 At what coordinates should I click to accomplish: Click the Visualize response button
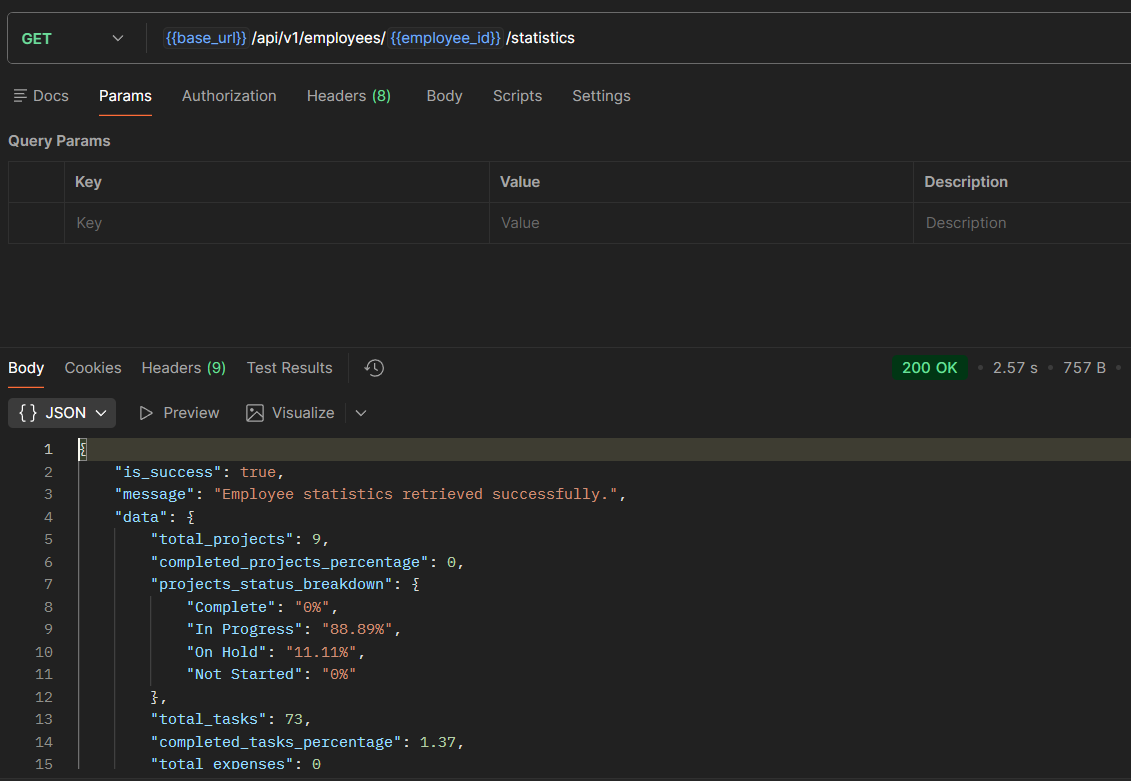coord(290,413)
